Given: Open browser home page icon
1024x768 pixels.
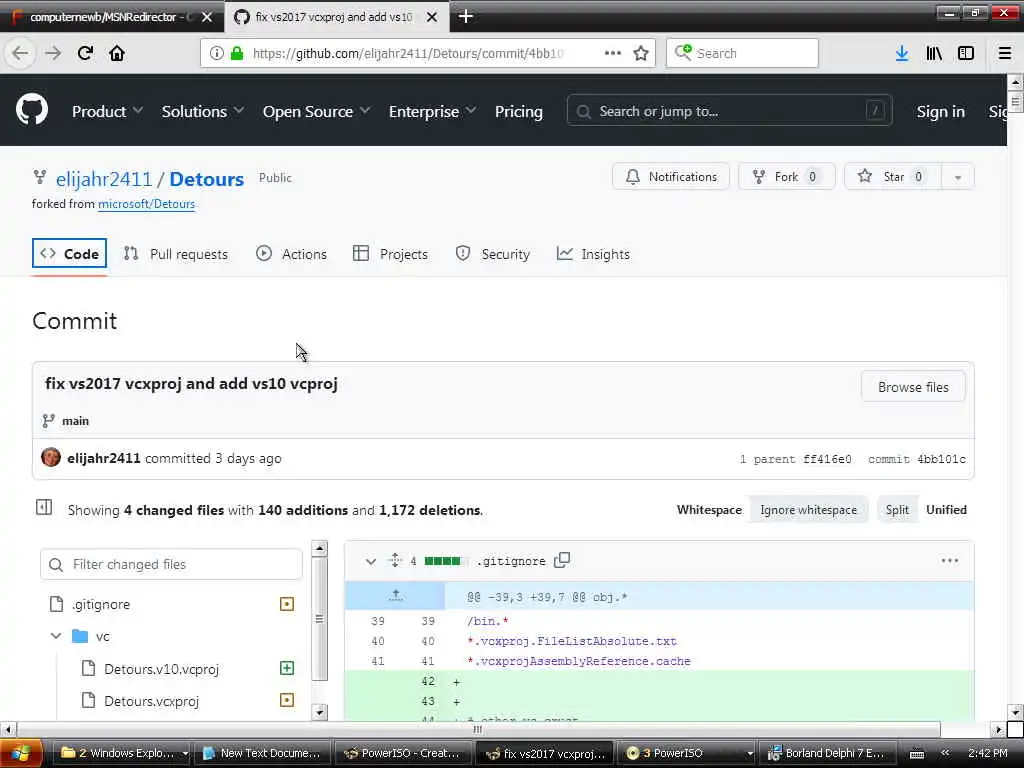Looking at the screenshot, I should click(x=117, y=53).
